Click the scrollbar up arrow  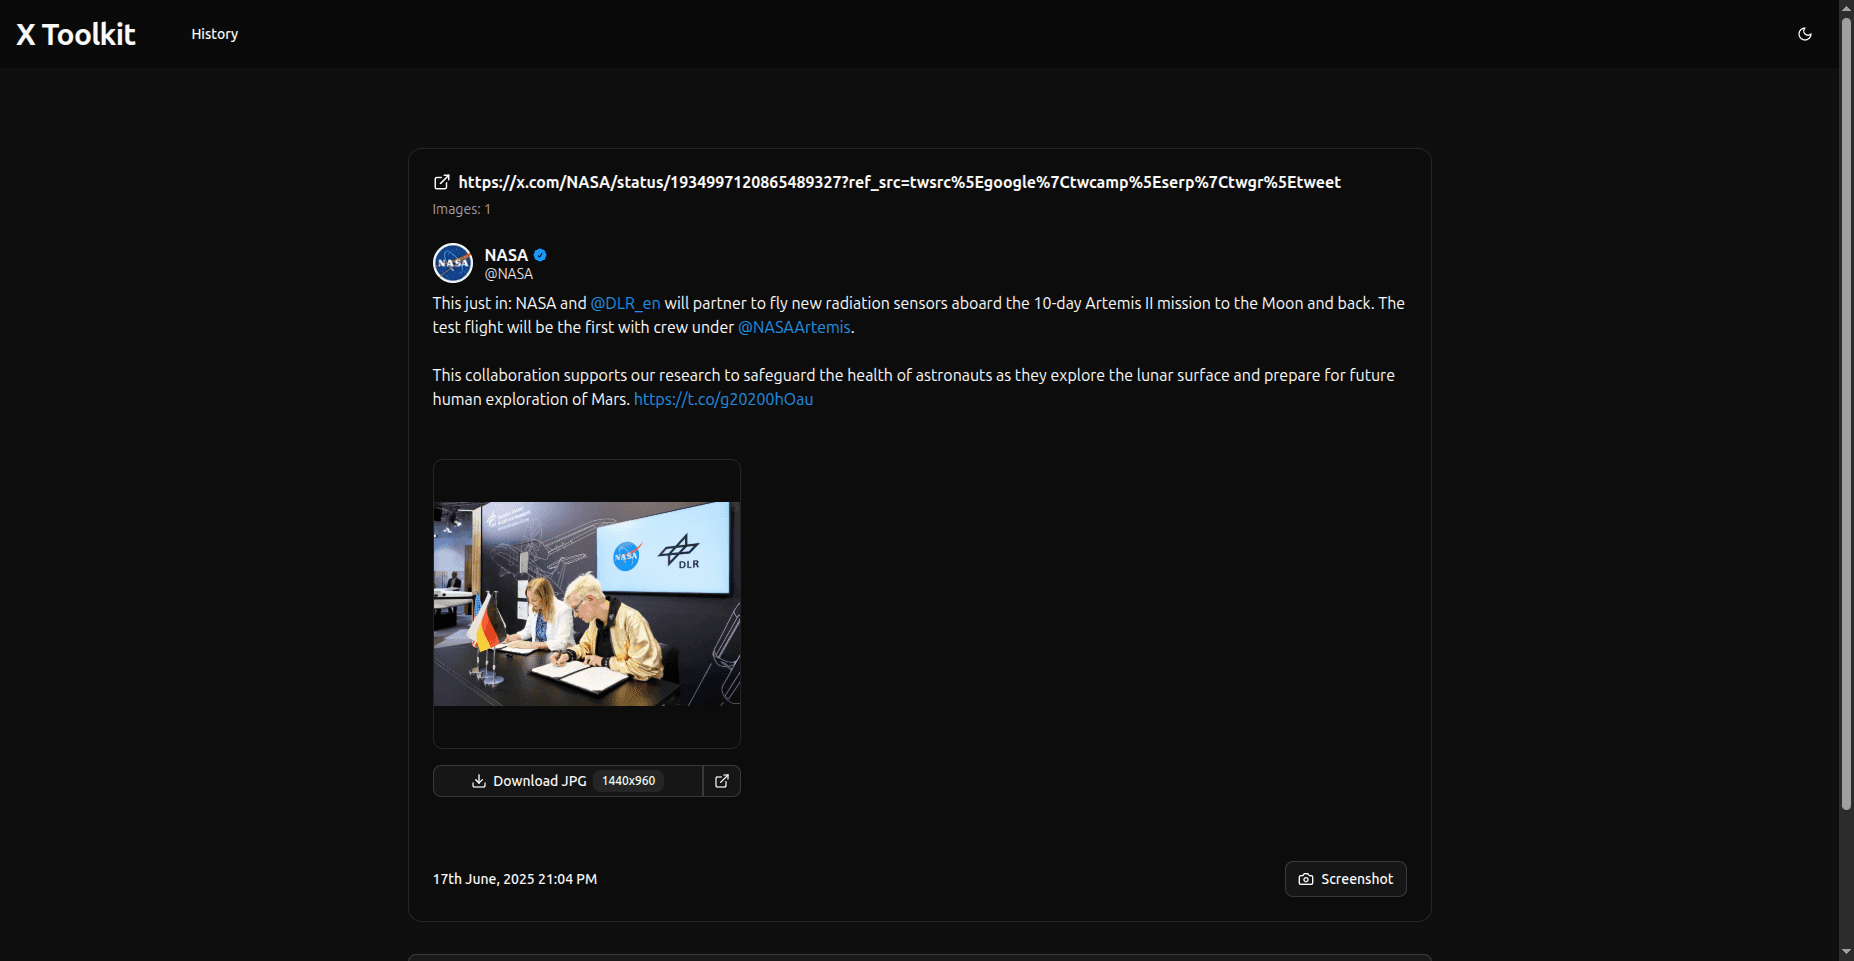pos(1846,8)
